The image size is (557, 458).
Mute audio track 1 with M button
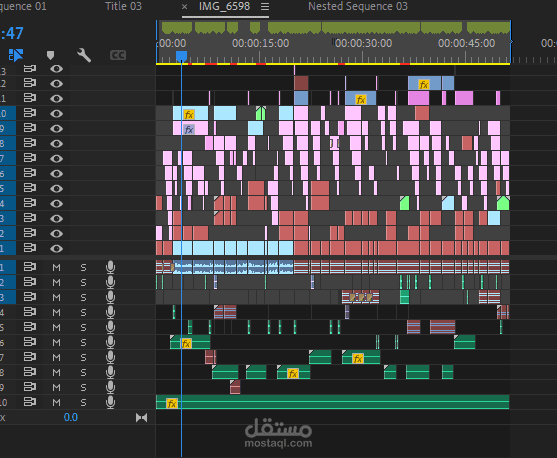point(56,268)
